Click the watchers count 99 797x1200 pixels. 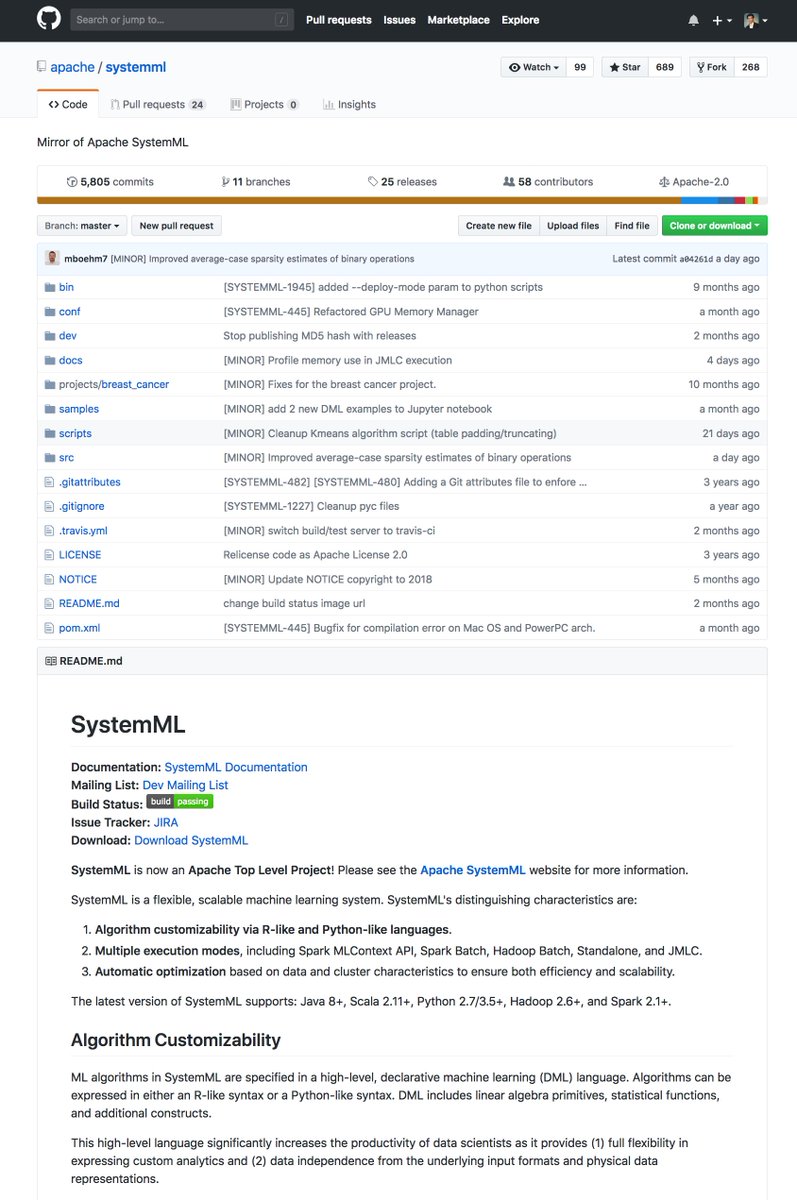pos(580,67)
